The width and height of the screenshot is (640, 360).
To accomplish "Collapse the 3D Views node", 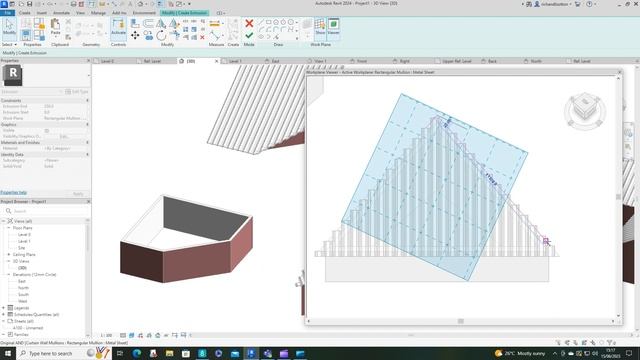I will click(9, 261).
